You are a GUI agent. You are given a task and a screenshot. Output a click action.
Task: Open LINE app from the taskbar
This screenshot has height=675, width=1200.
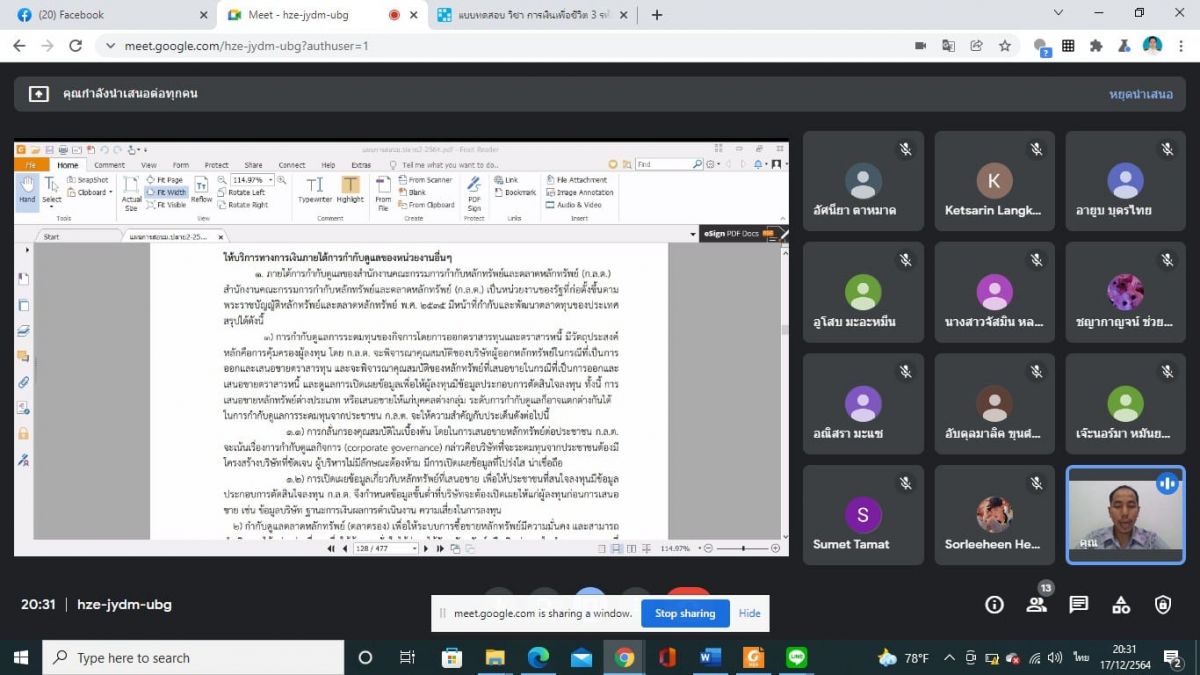coord(797,657)
